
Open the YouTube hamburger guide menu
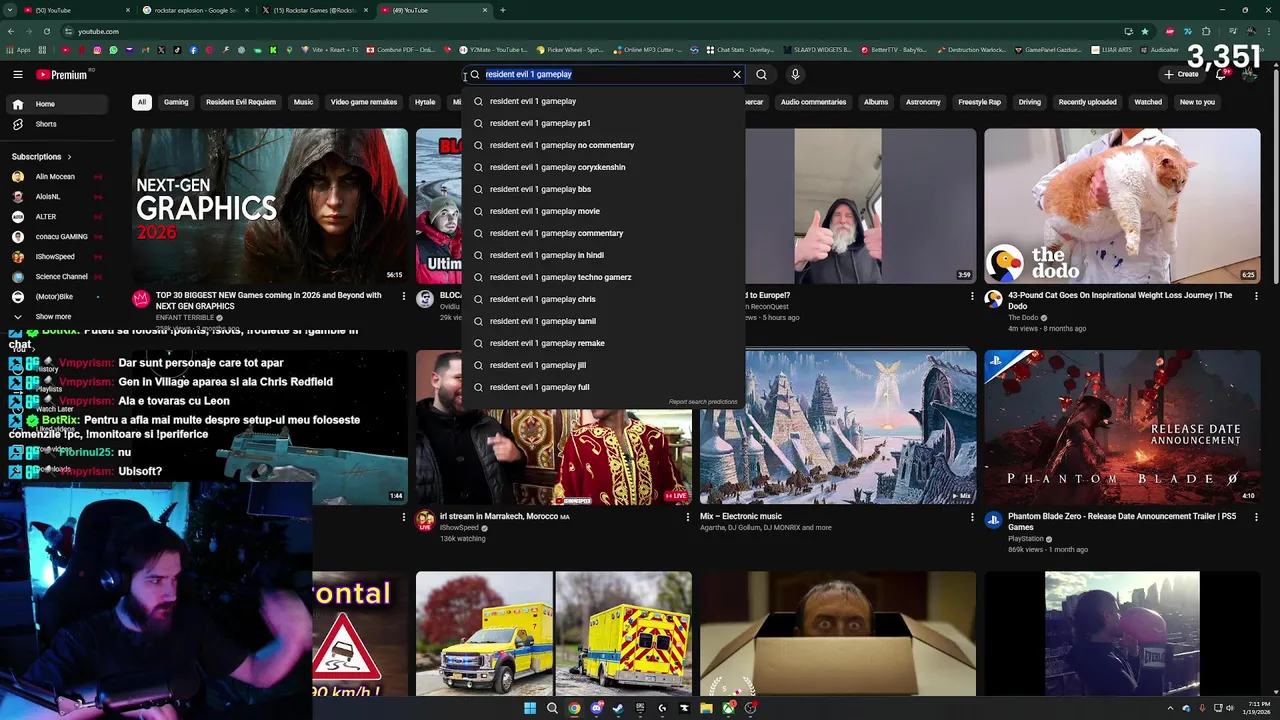(18, 74)
